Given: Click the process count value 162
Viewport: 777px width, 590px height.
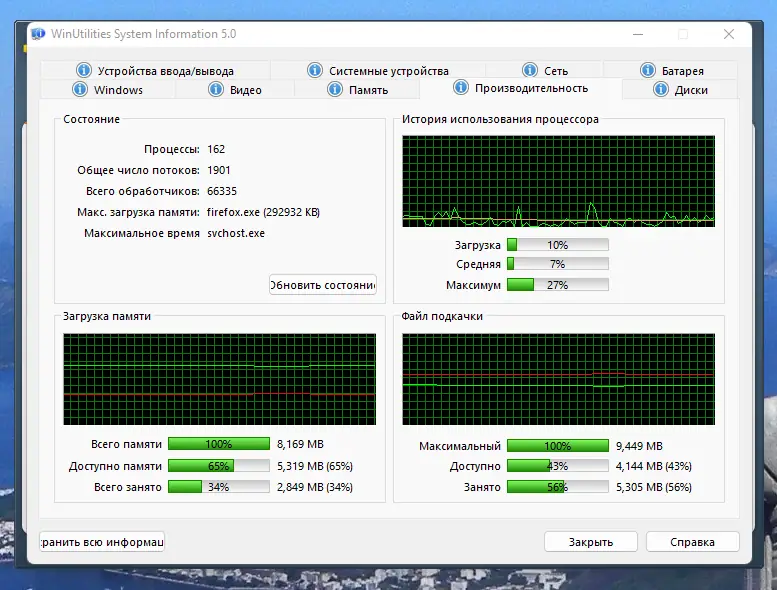Looking at the screenshot, I should [x=216, y=149].
